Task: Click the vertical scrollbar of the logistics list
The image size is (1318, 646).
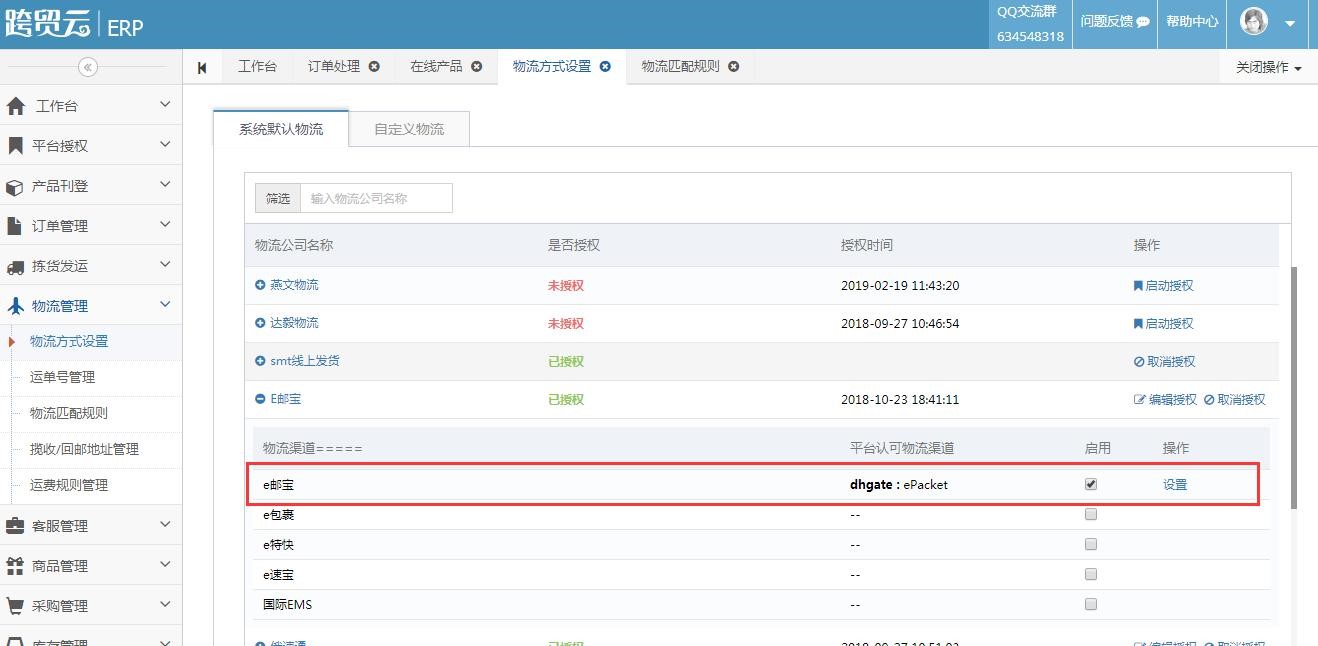Action: point(1295,387)
